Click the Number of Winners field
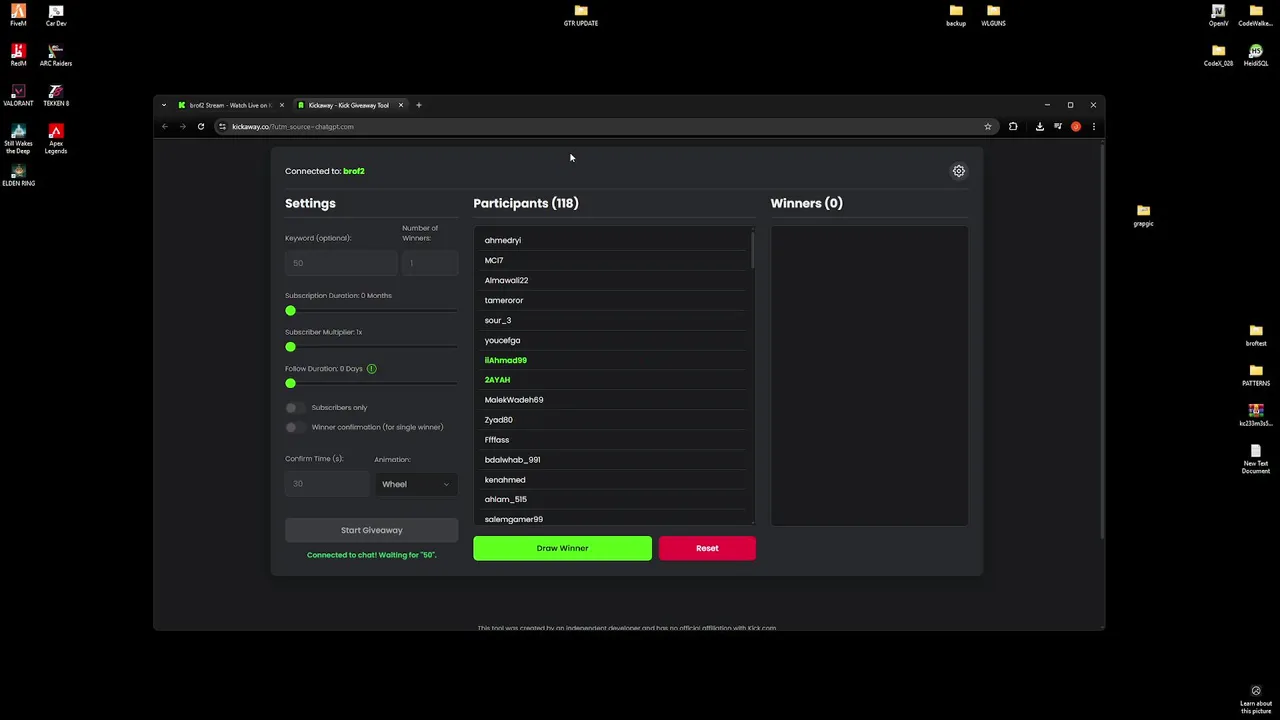This screenshot has width=1280, height=720. [430, 263]
